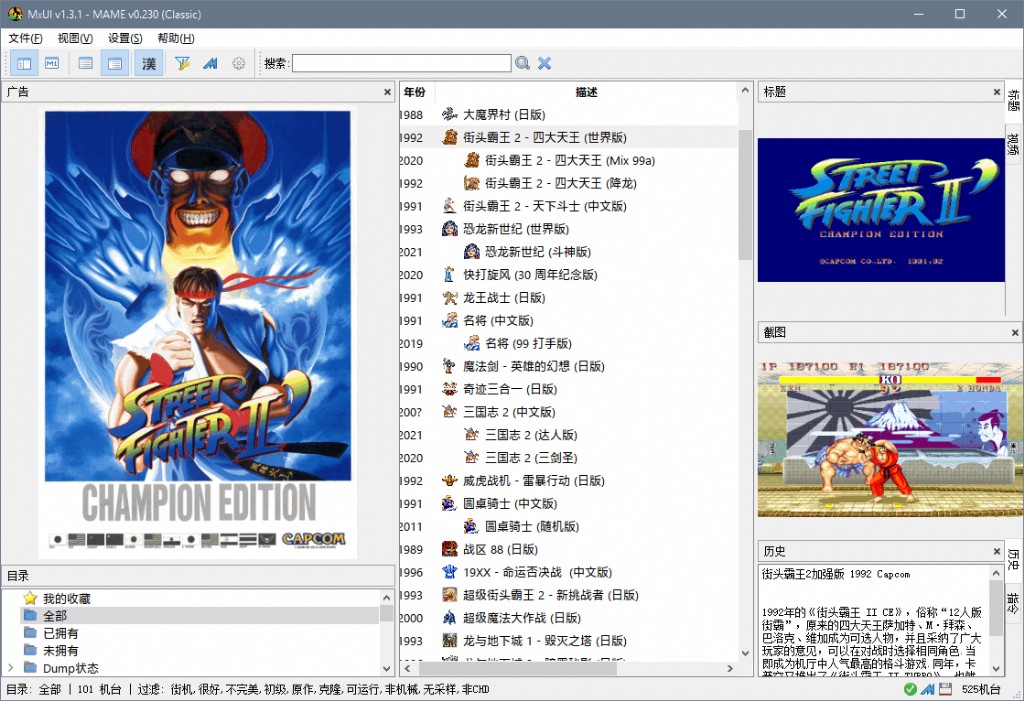Click the M1 toolbar icon

51,63
